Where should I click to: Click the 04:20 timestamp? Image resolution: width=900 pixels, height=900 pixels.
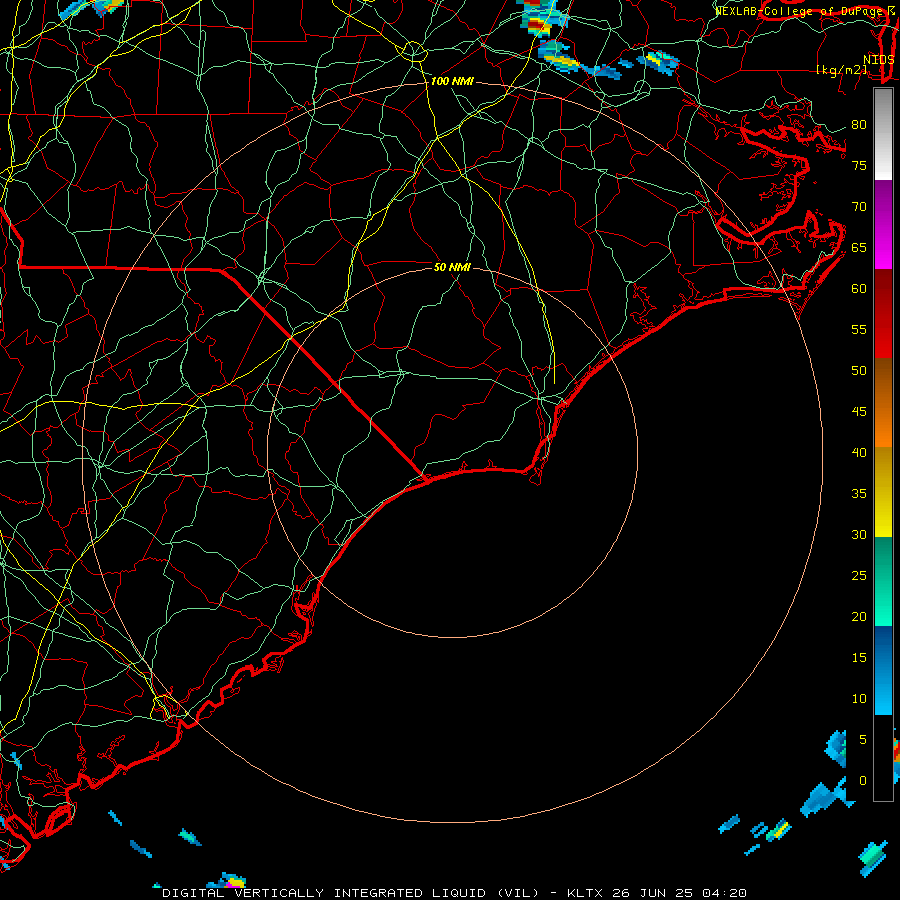pos(725,893)
